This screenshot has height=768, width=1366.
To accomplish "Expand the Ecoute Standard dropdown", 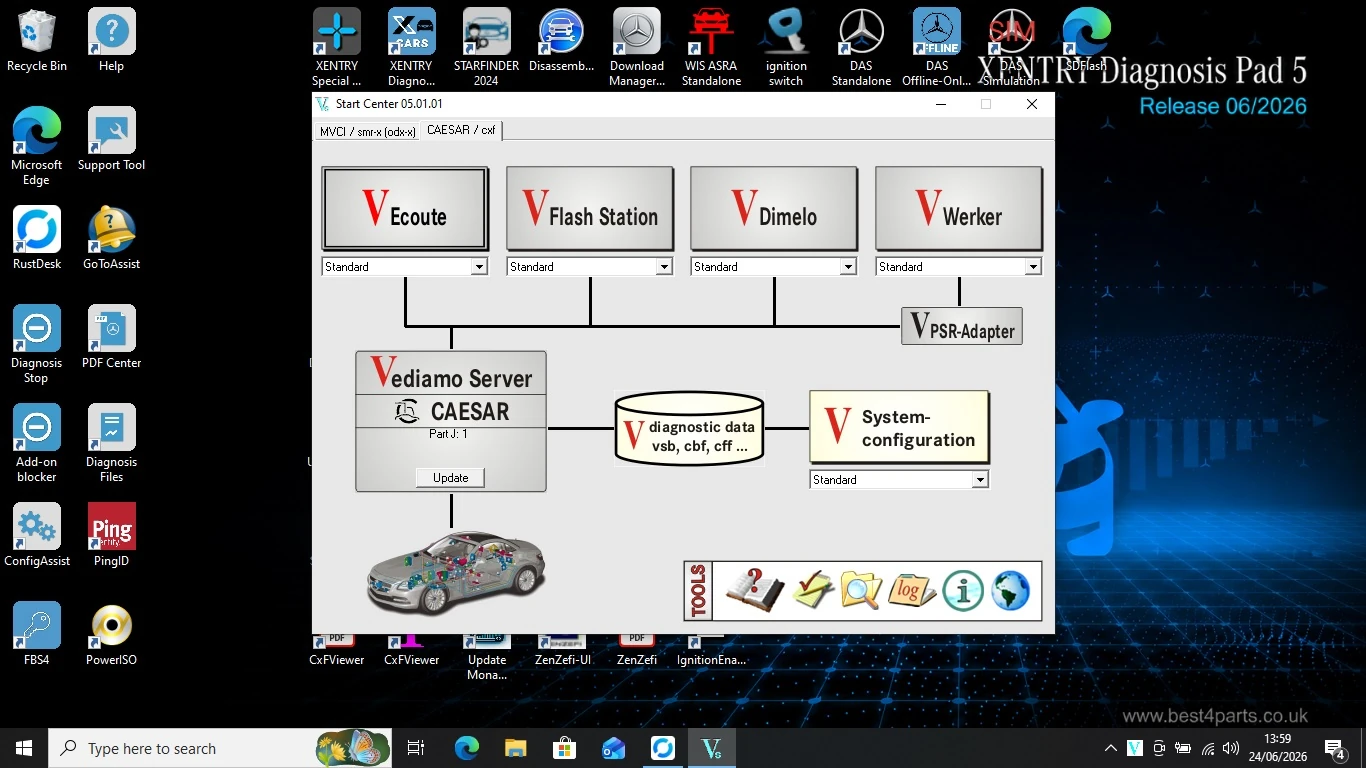I will point(479,267).
